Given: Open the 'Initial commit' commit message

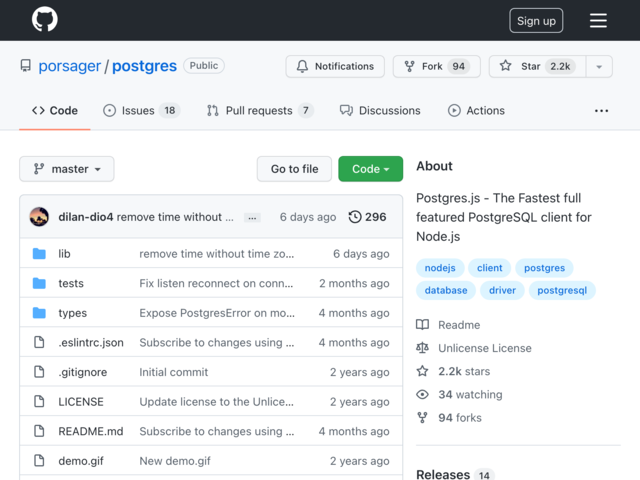Looking at the screenshot, I should click(x=173, y=372).
